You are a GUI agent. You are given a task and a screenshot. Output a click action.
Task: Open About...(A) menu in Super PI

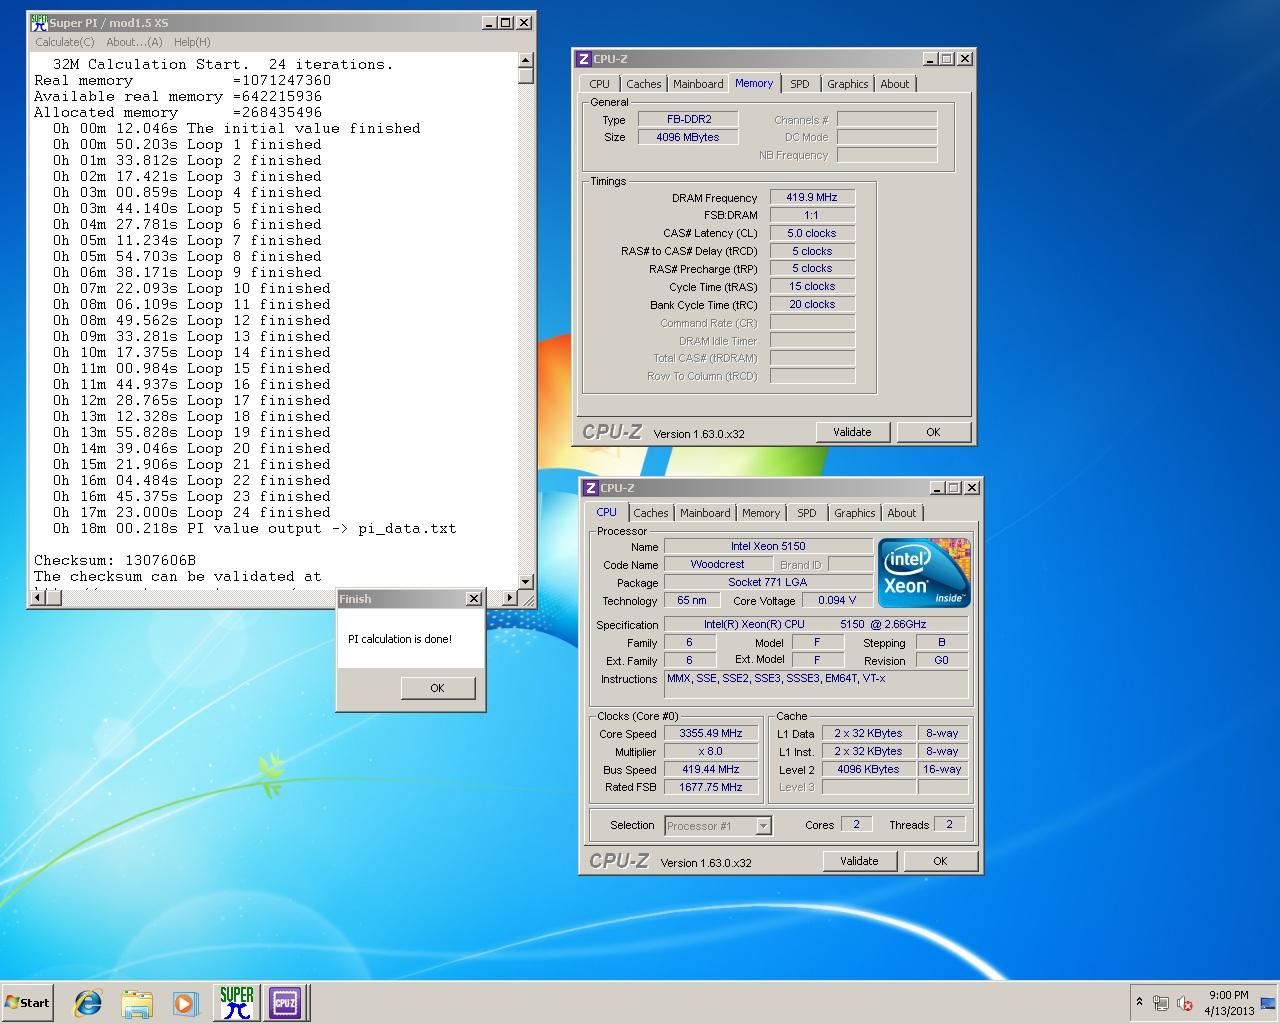[x=134, y=42]
